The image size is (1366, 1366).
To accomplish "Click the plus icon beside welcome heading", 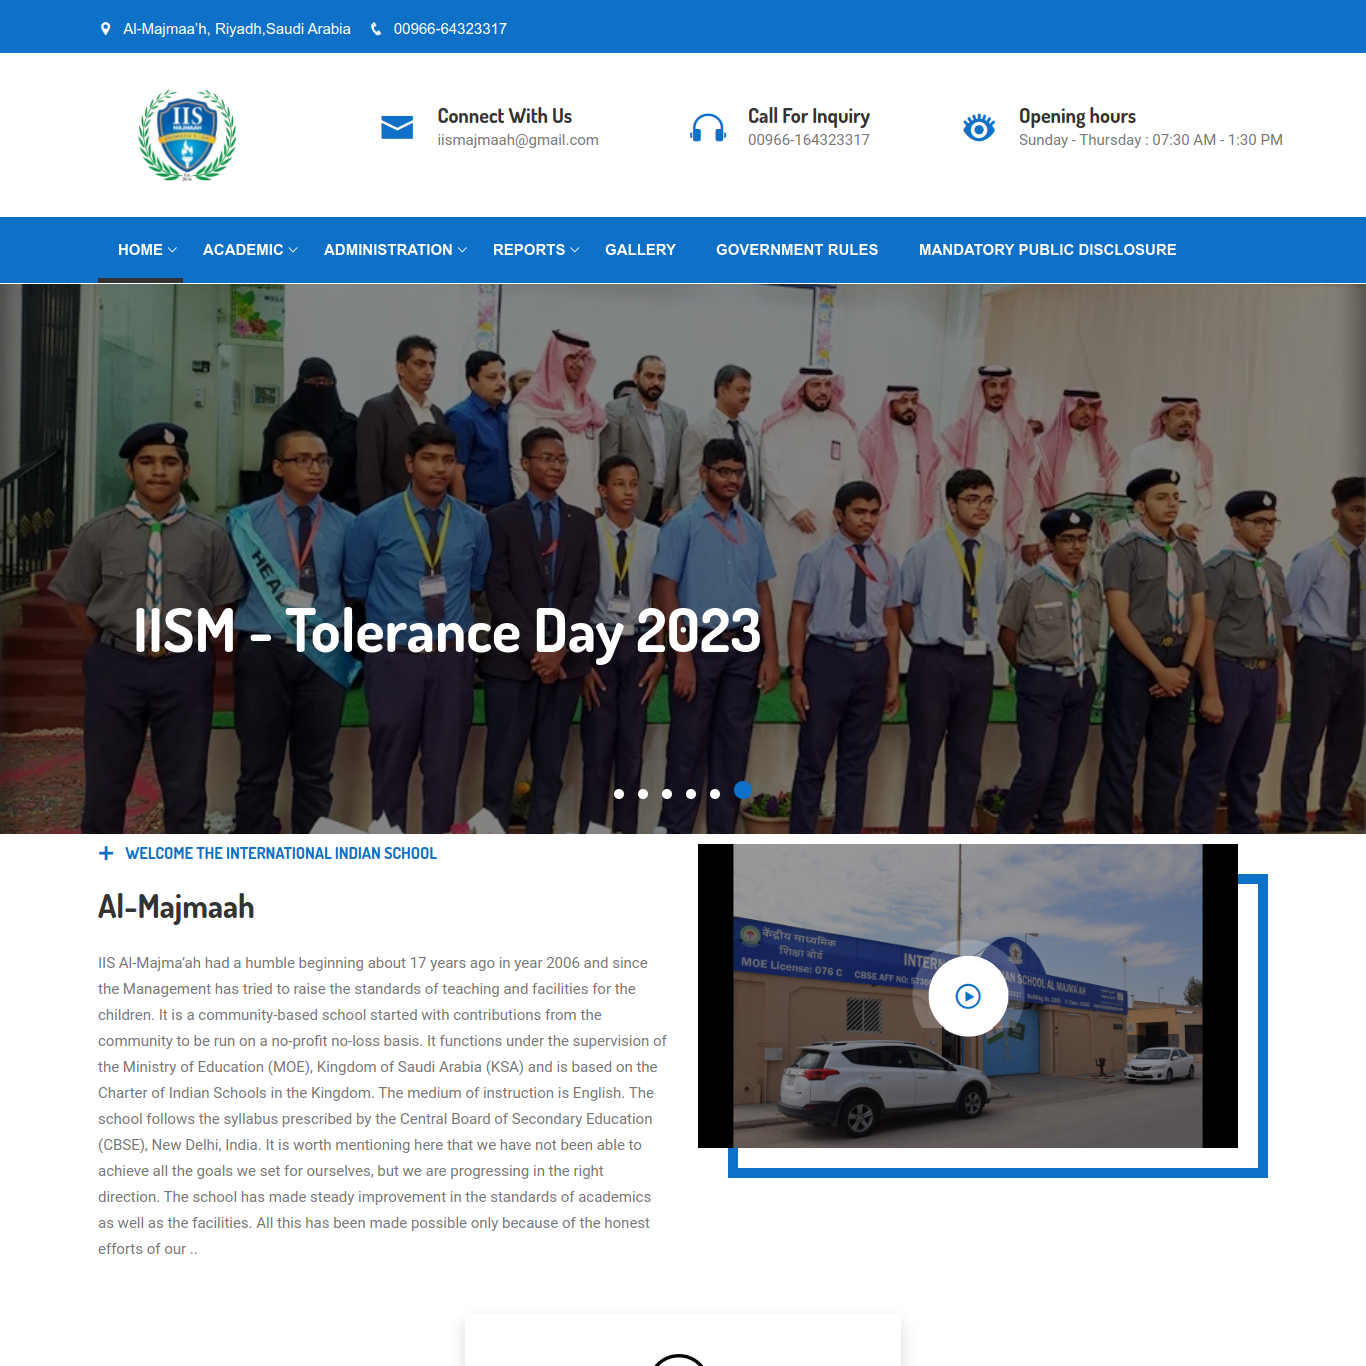I will pyautogui.click(x=106, y=853).
